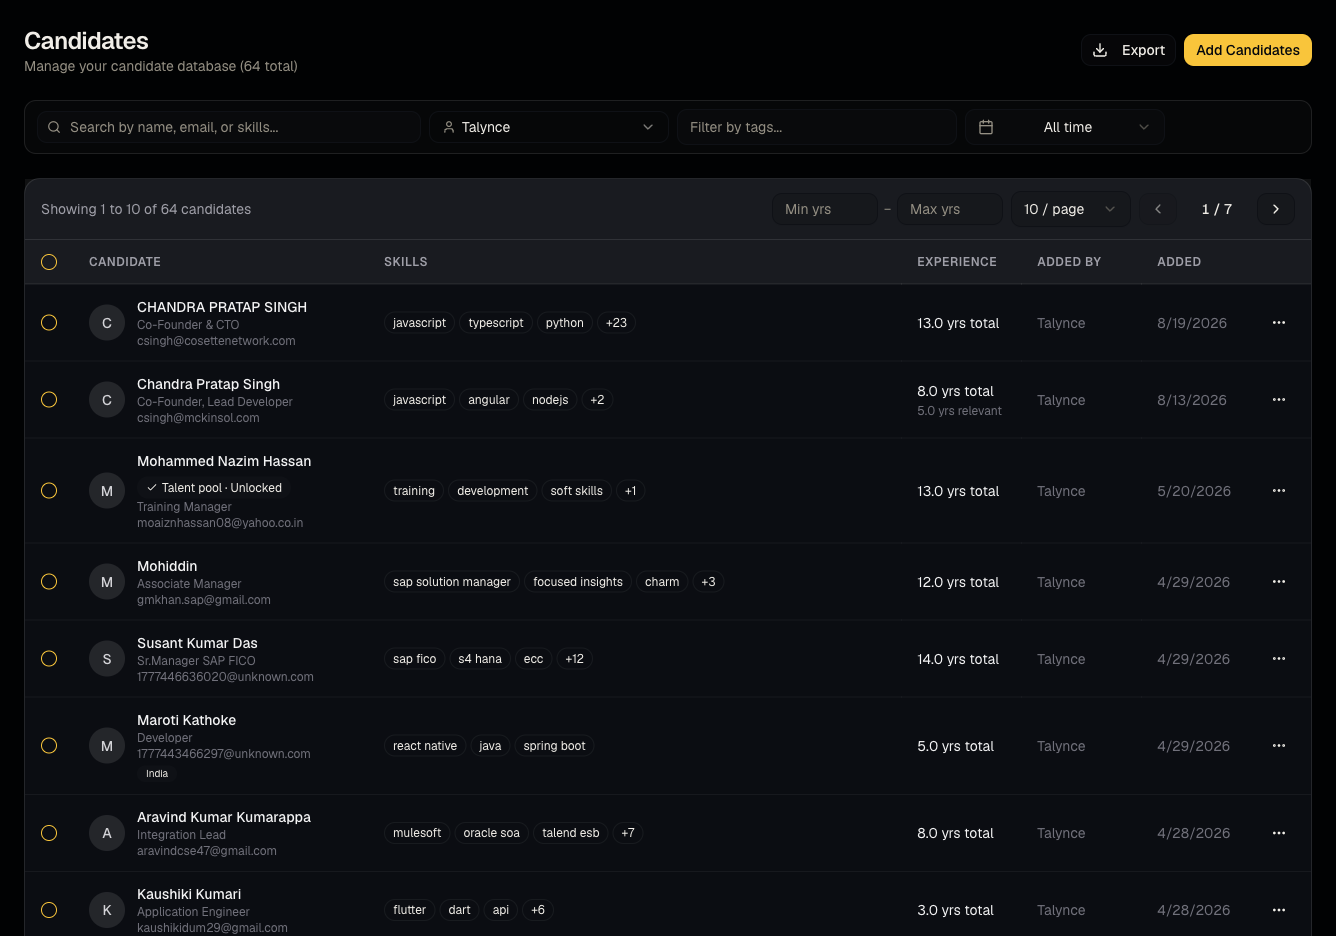The image size is (1336, 936).
Task: Open the All time date range dropdown
Action: [x=1065, y=127]
